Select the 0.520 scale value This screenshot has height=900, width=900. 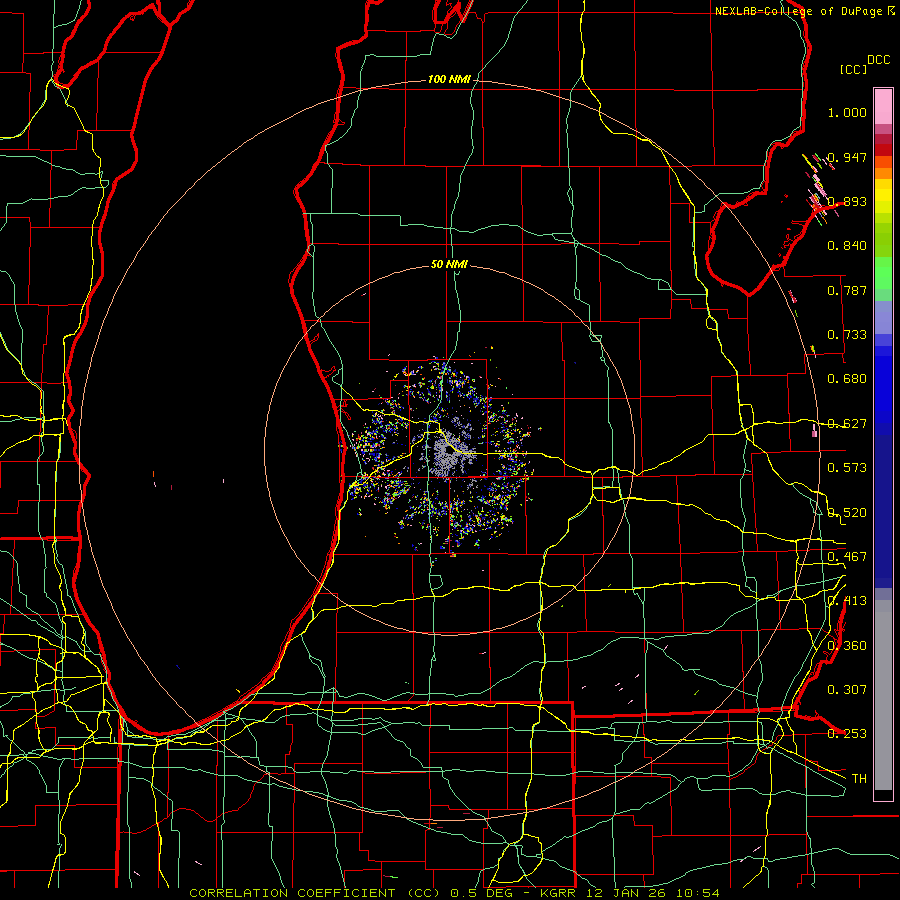[847, 513]
